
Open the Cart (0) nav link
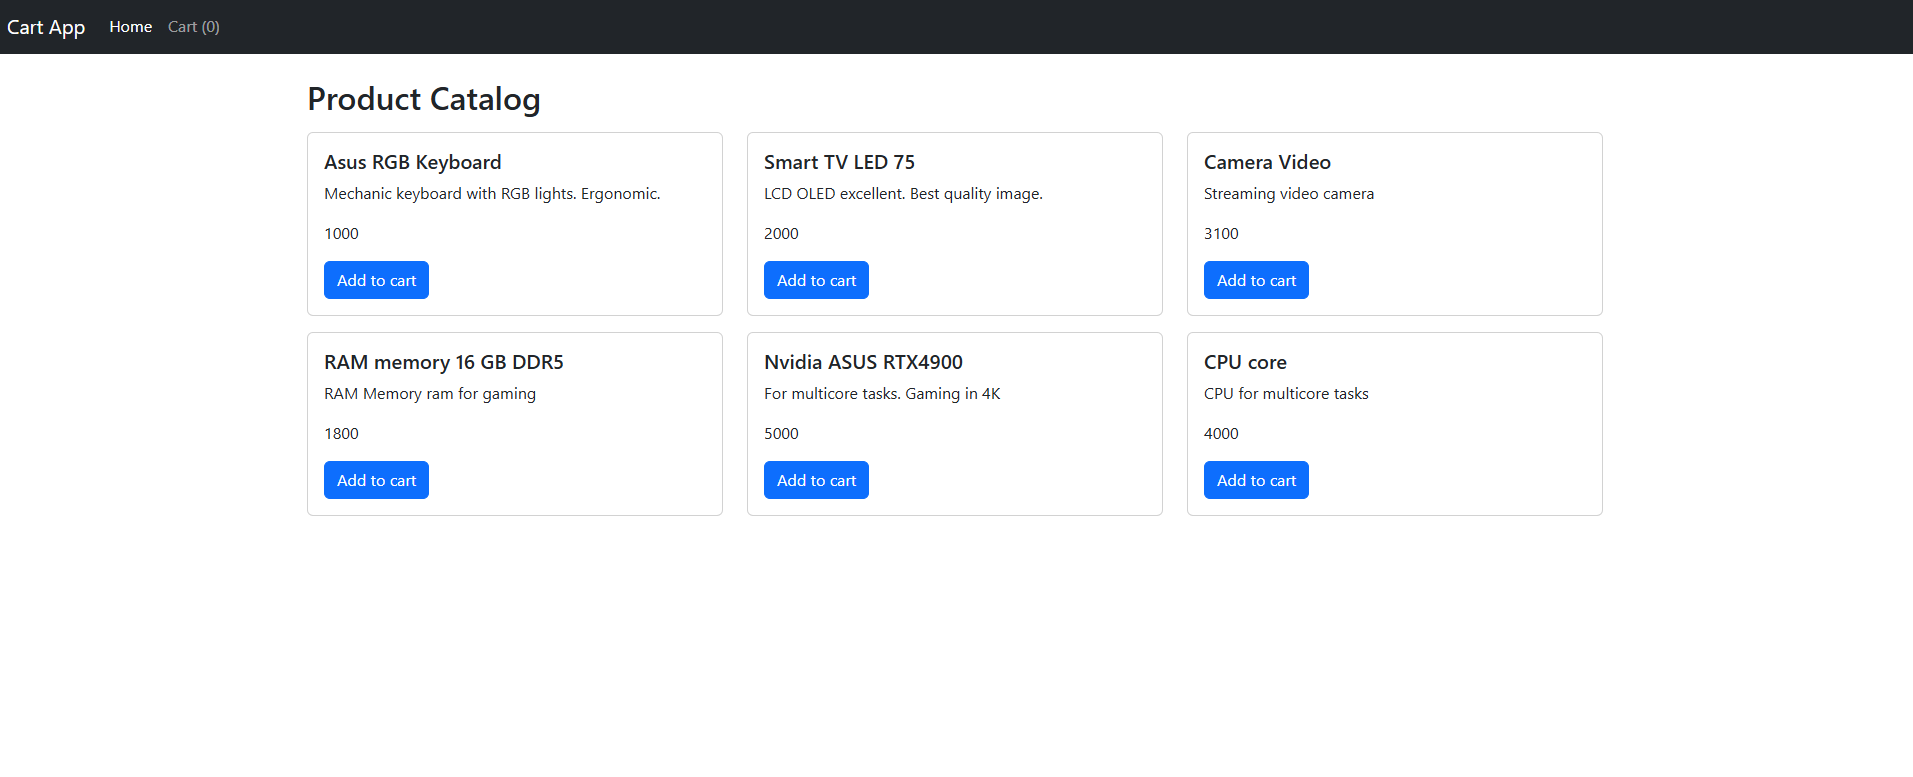point(193,27)
